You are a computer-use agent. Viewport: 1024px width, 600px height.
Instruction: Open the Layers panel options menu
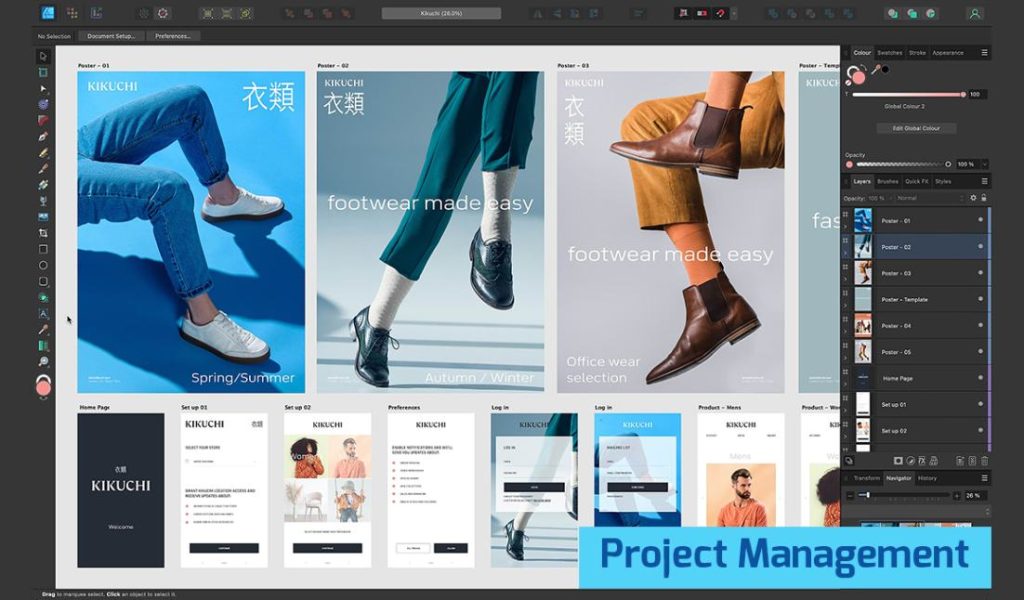click(x=984, y=181)
